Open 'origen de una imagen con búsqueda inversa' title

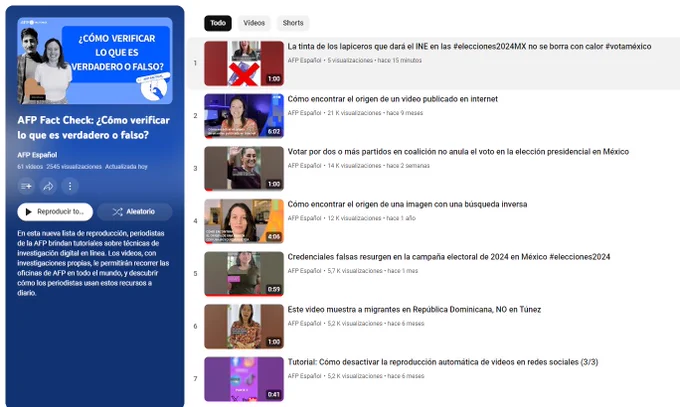click(x=407, y=204)
